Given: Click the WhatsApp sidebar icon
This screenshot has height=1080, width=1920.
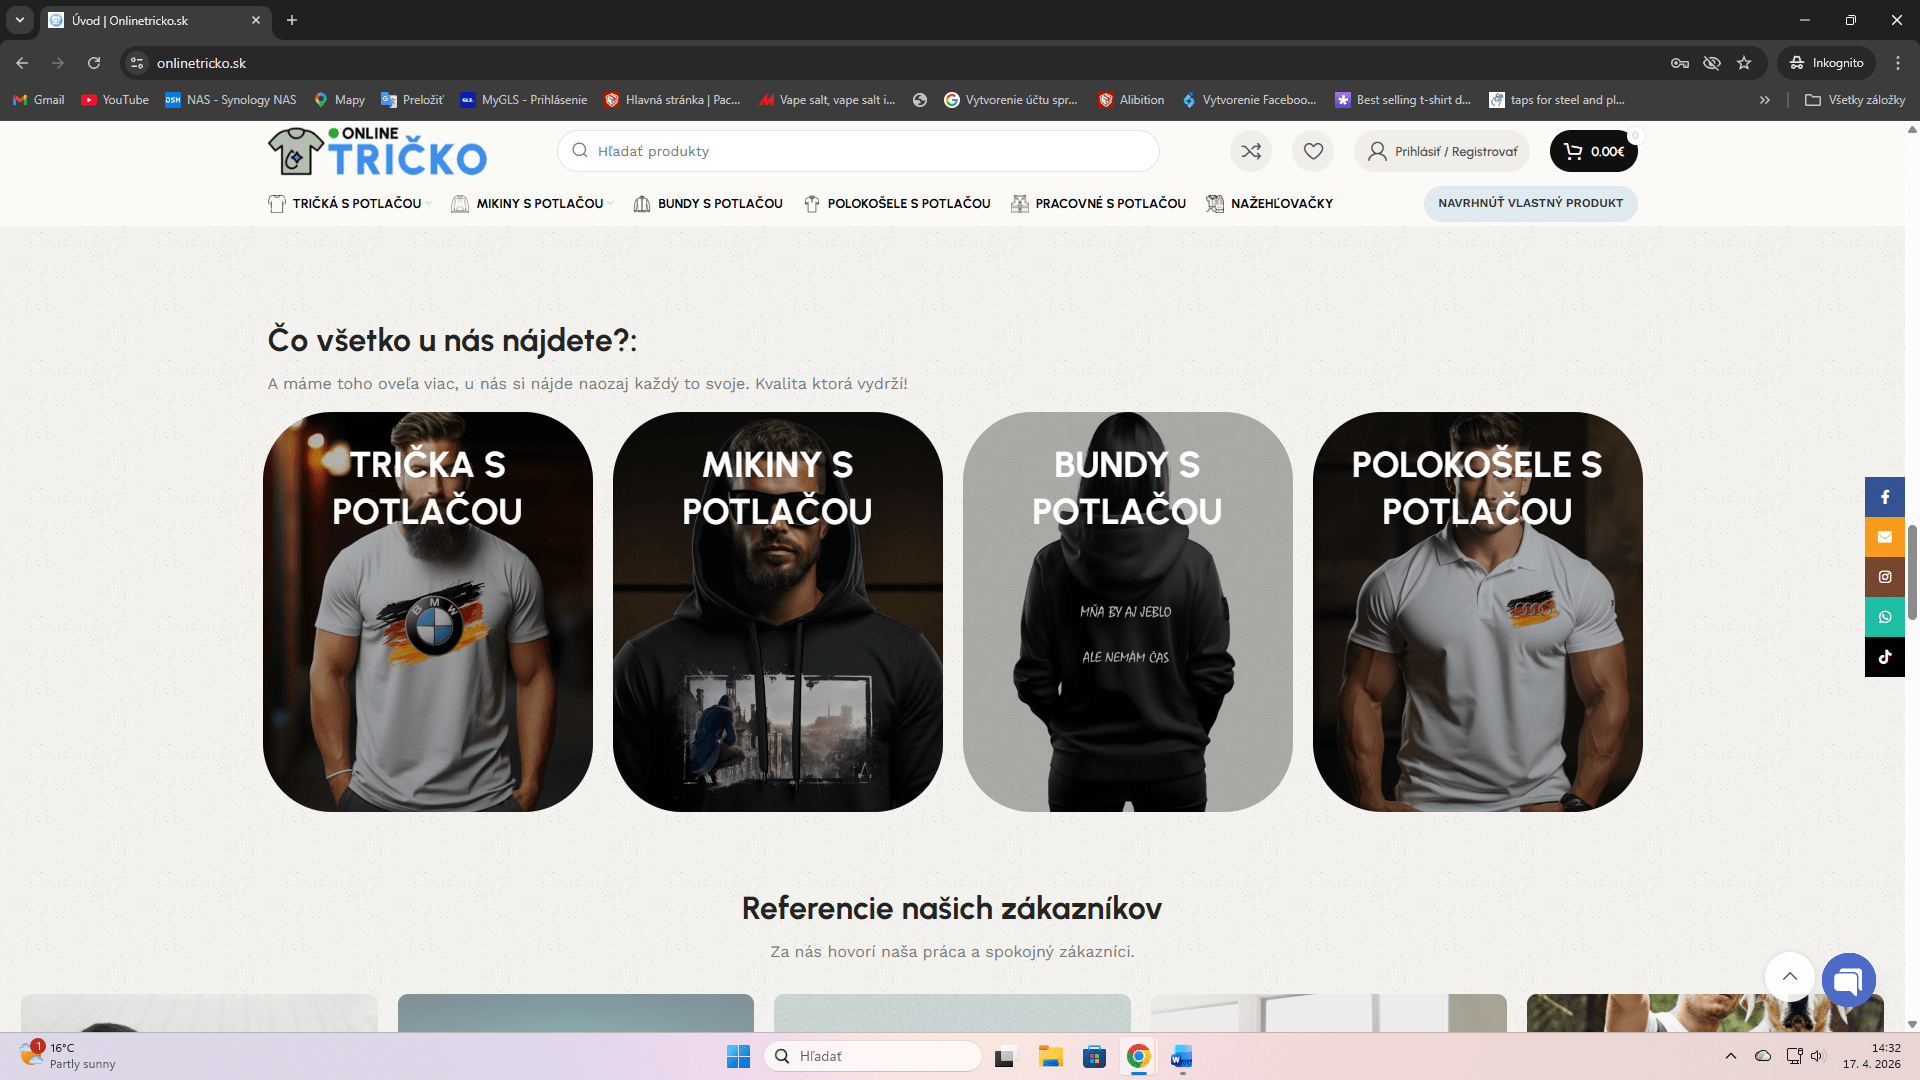Looking at the screenshot, I should click(x=1884, y=617).
